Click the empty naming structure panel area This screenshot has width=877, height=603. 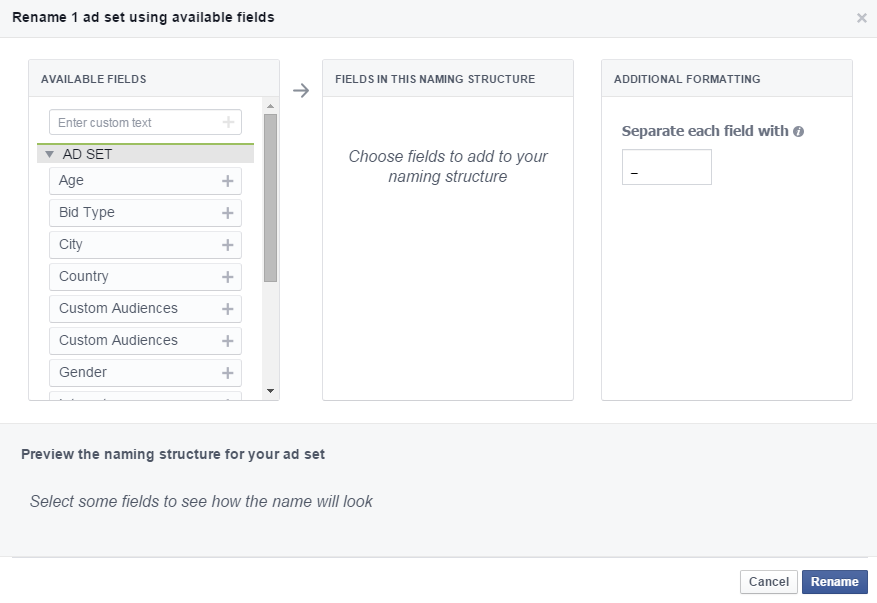[x=447, y=290]
